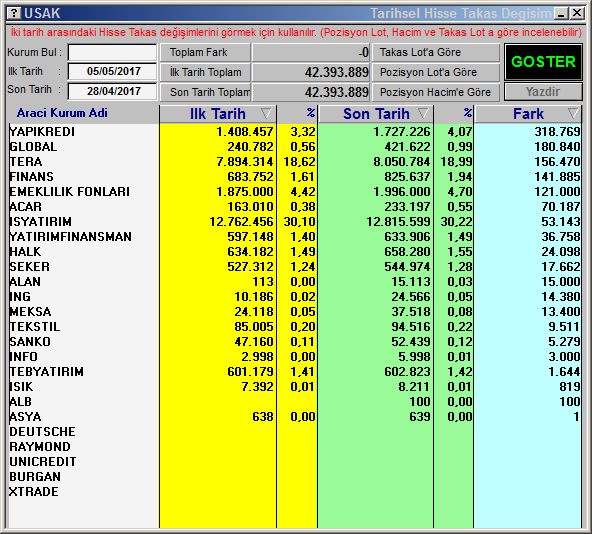Select the RAYMOND row
Viewport: 592px width, 534px height.
(x=294, y=447)
